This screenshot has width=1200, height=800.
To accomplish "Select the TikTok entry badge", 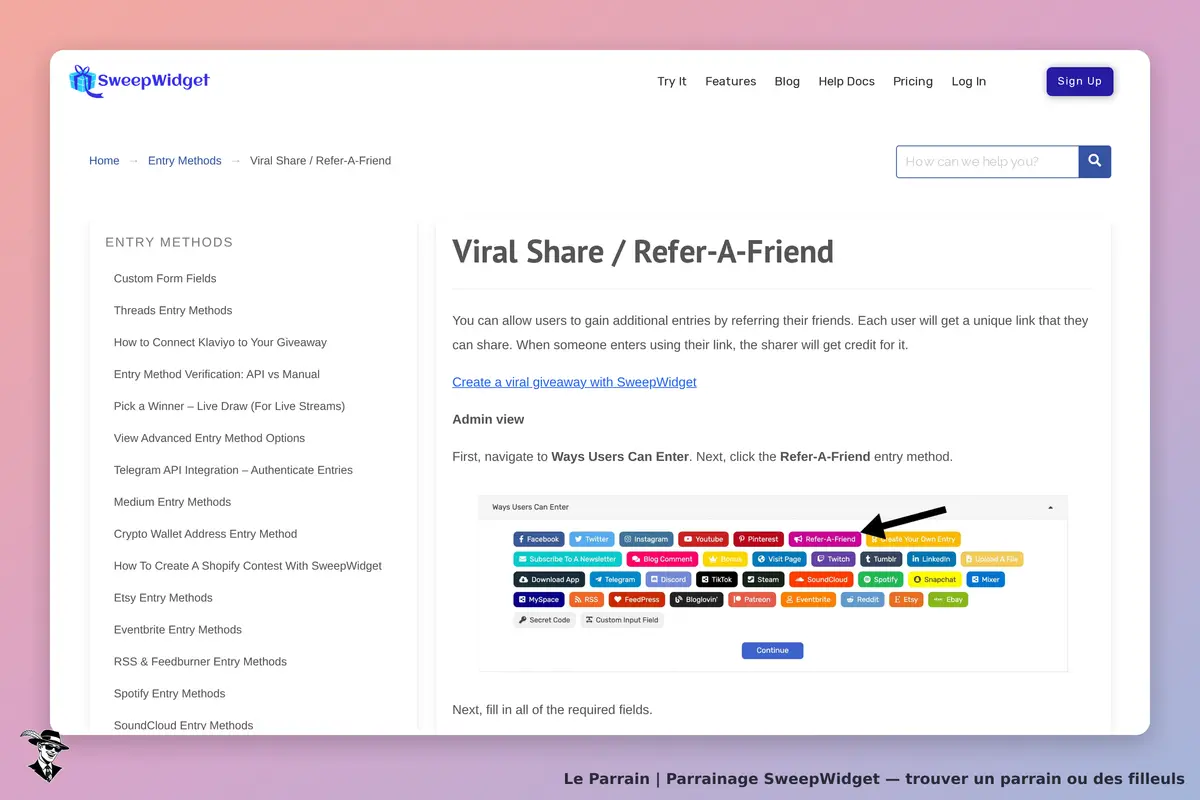I will click(717, 579).
